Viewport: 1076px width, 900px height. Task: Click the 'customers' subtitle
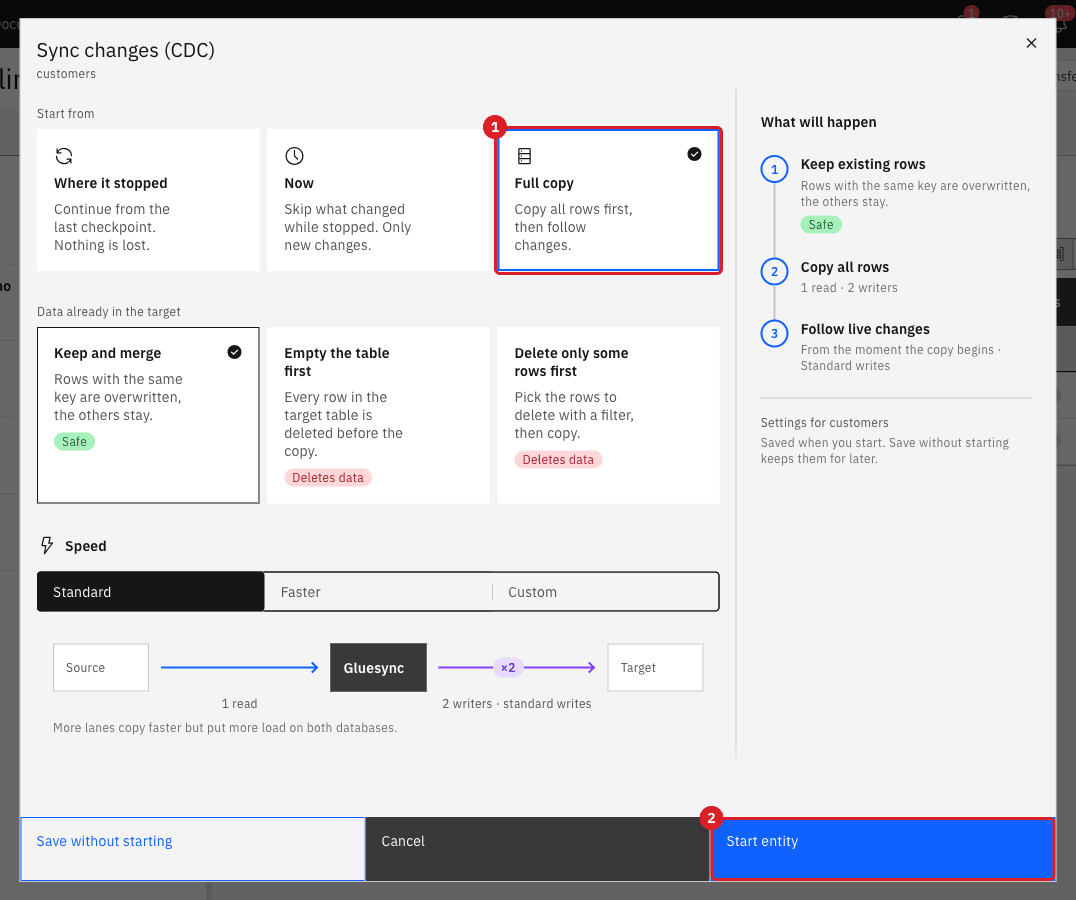click(x=66, y=73)
